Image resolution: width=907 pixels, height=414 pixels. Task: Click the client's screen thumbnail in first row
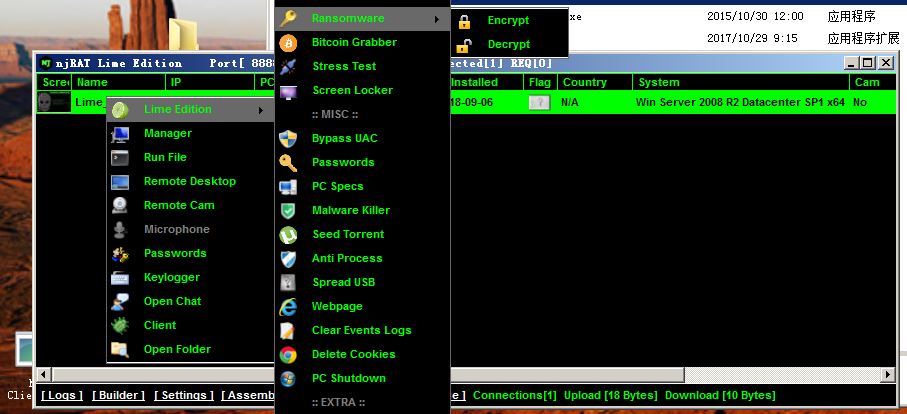tap(54, 102)
